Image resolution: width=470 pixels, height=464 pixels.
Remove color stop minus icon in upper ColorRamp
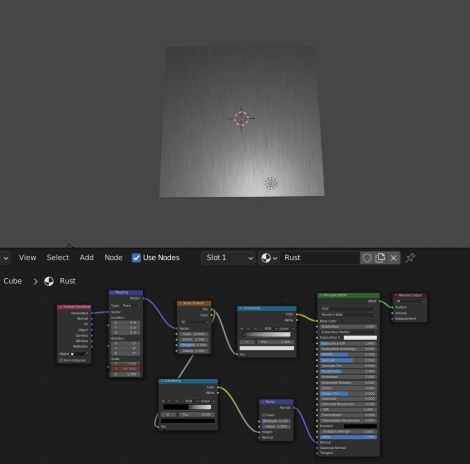click(248, 329)
